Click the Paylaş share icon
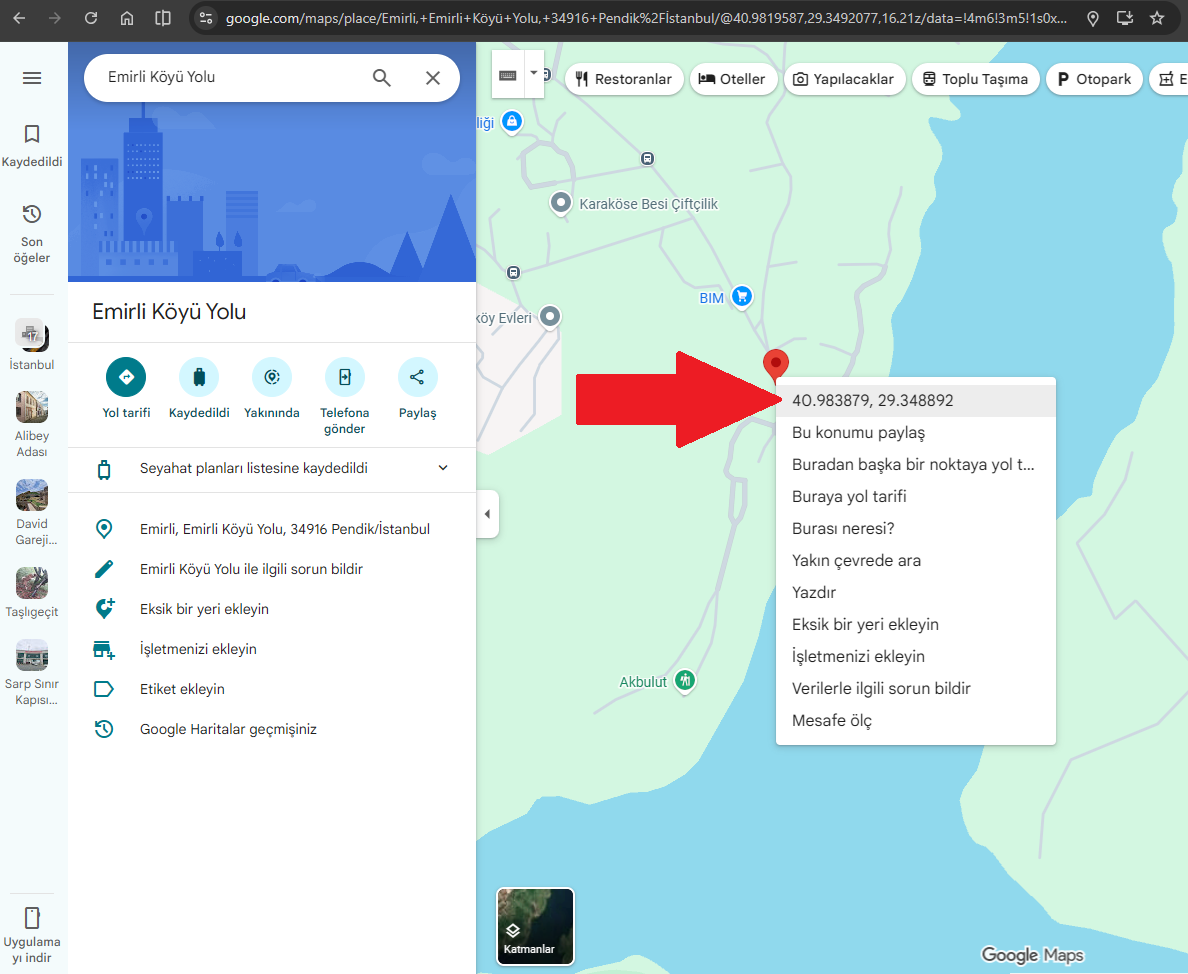Screen dimensions: 1188x974 pos(417,377)
